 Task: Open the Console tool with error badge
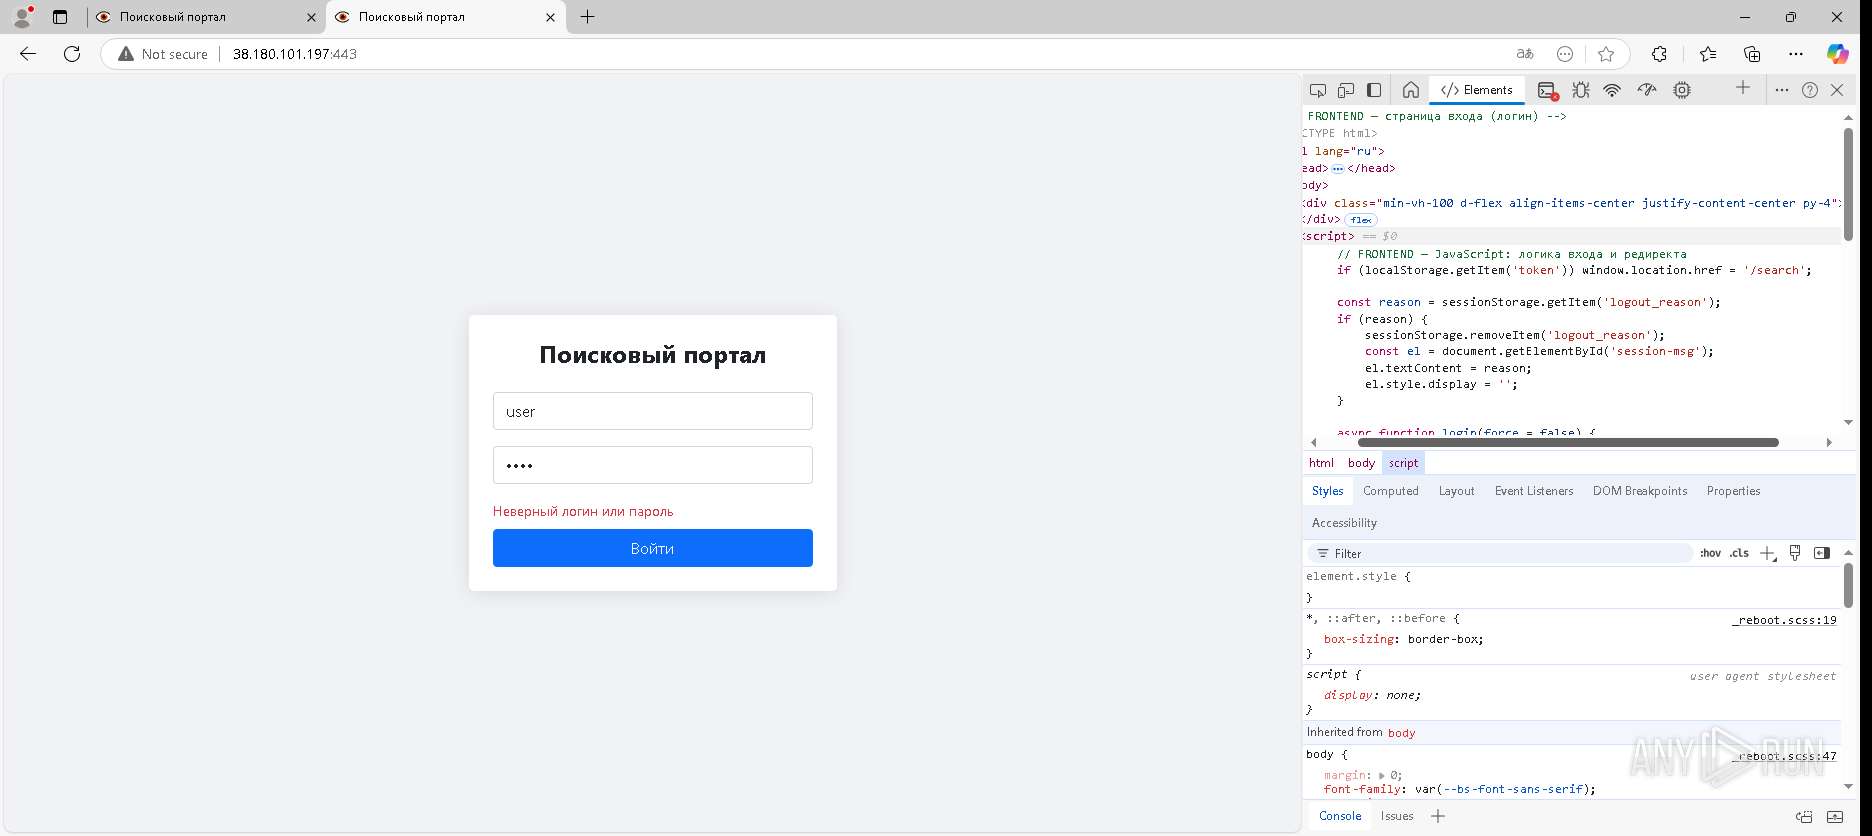click(x=1548, y=90)
